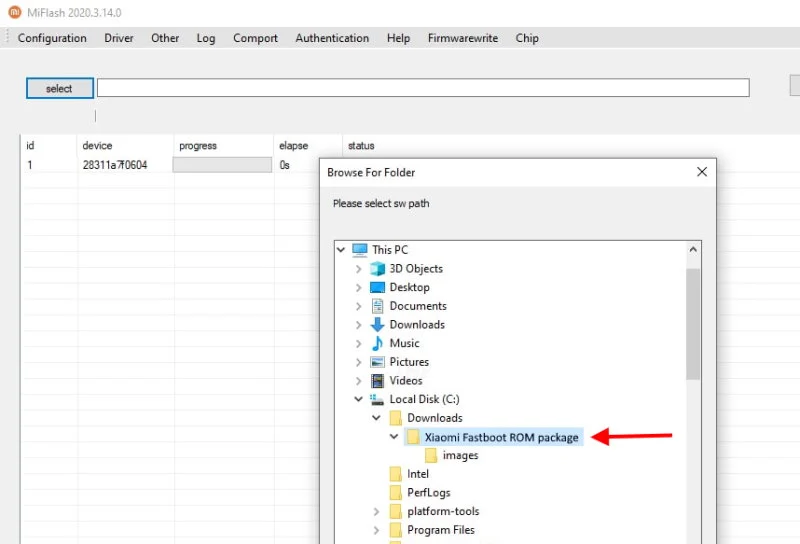800x544 pixels.
Task: Open the Firmwarewrite menu
Action: click(x=463, y=38)
